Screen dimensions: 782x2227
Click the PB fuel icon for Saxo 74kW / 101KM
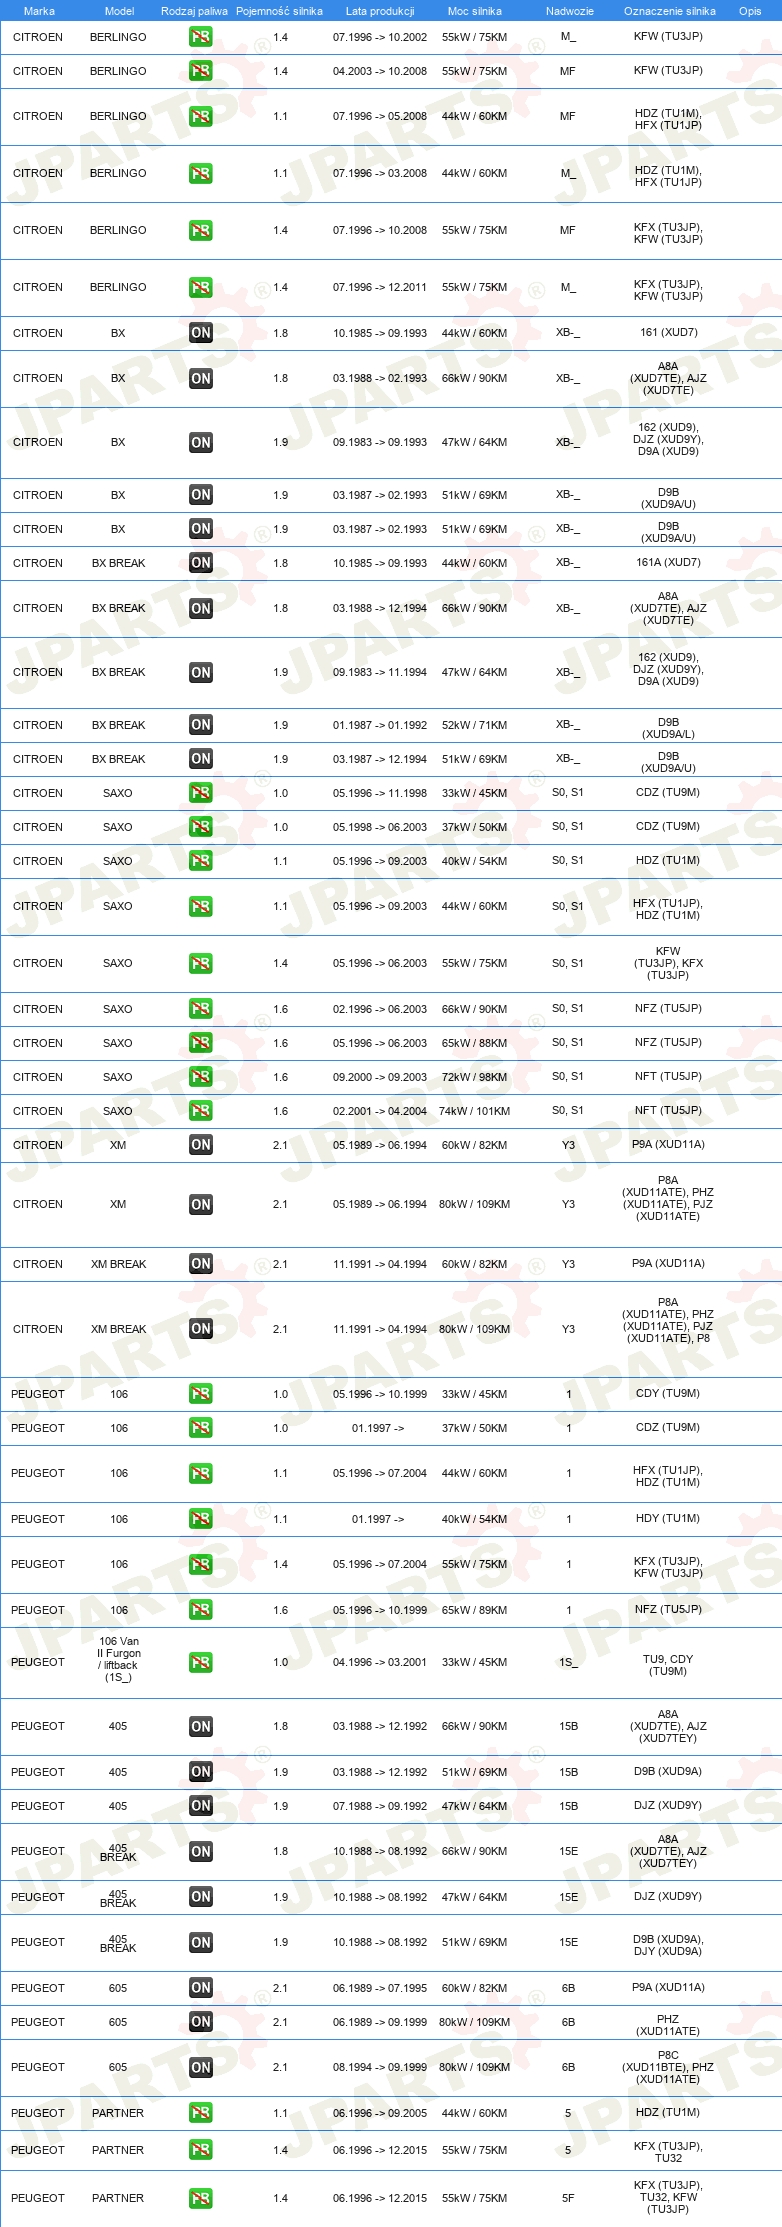tap(201, 1111)
